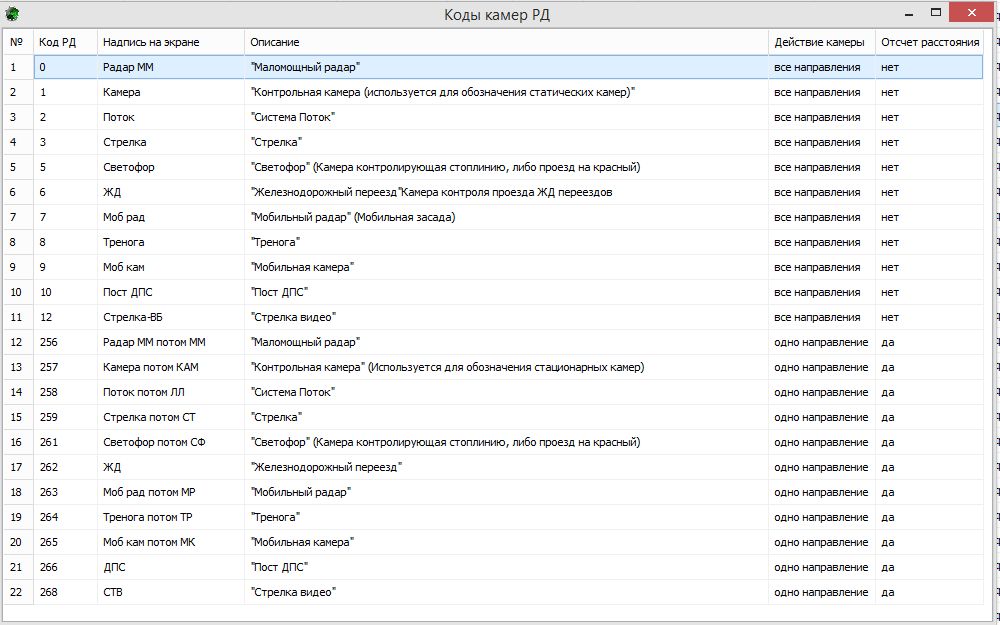
Task: Click the application icon in the title bar
Action: 12,14
